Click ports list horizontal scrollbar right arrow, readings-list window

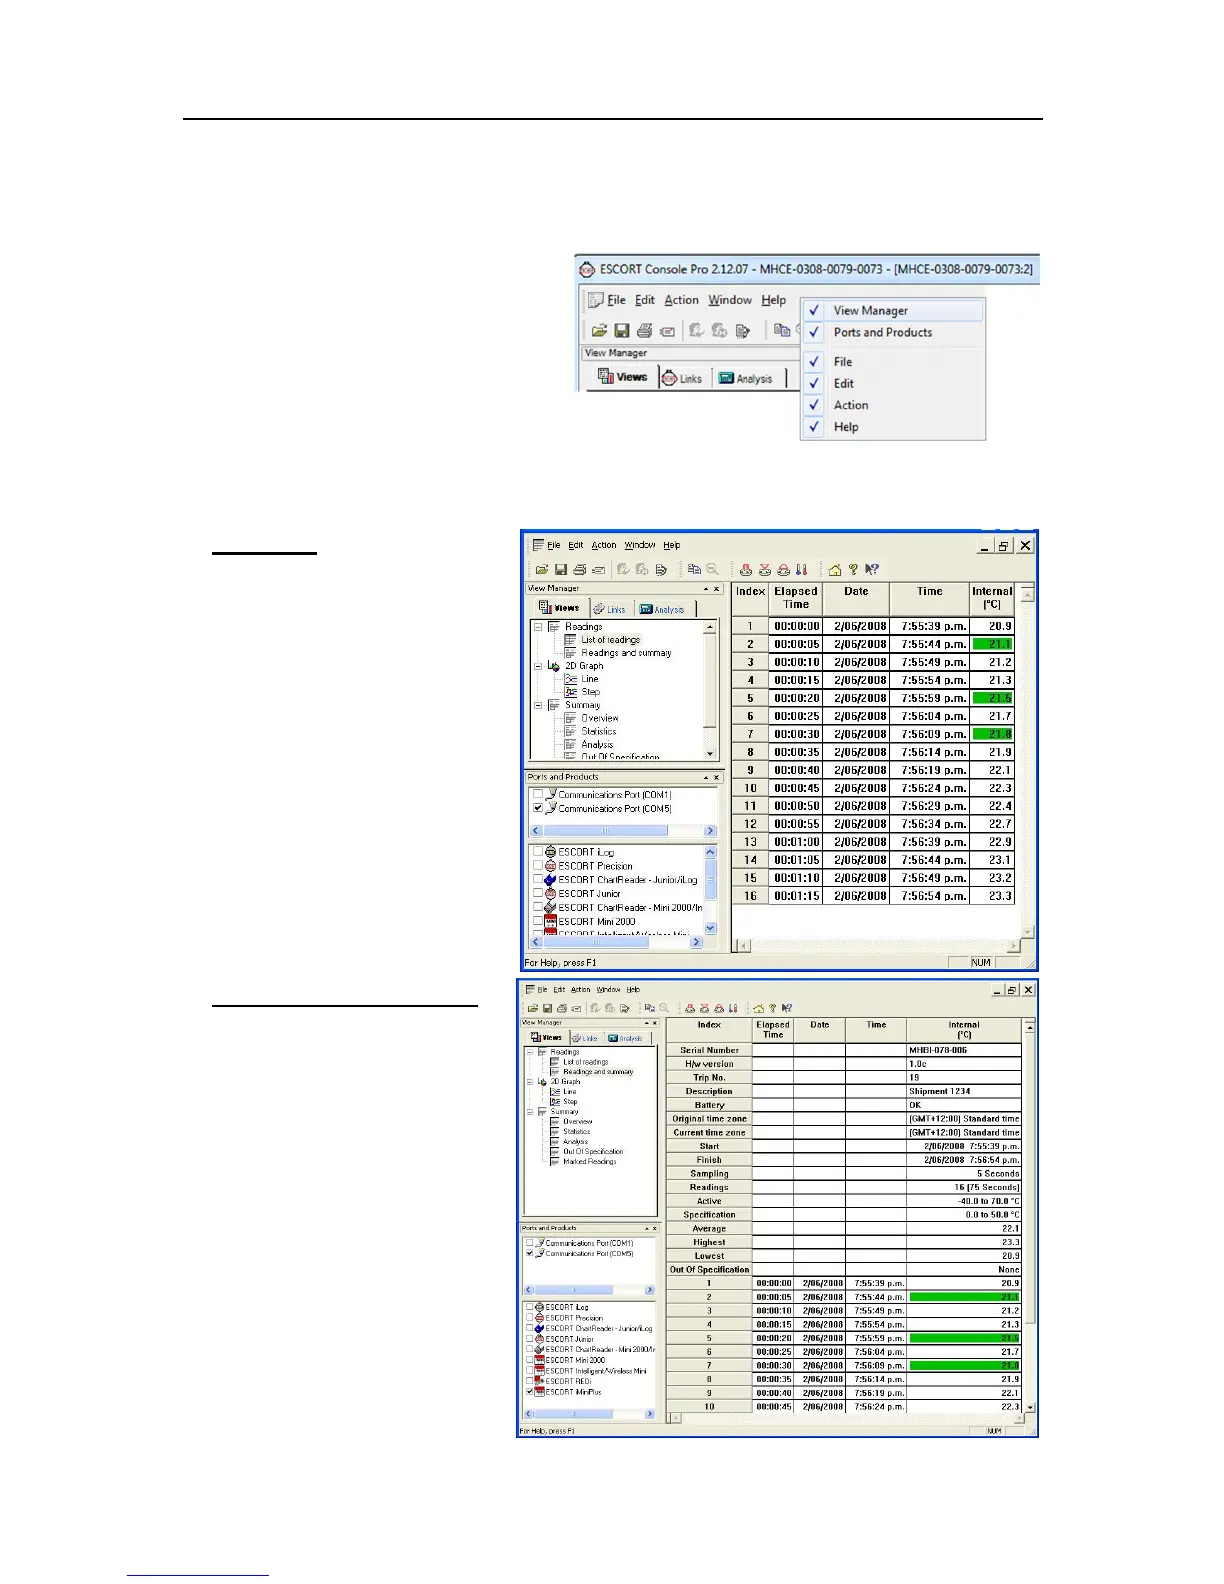pos(711,831)
